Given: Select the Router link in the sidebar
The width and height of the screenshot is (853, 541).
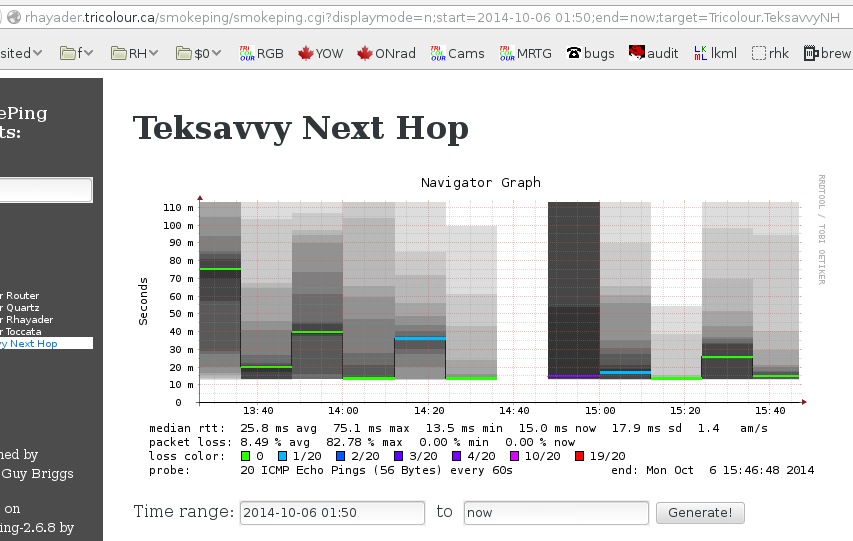Looking at the screenshot, I should (20, 296).
